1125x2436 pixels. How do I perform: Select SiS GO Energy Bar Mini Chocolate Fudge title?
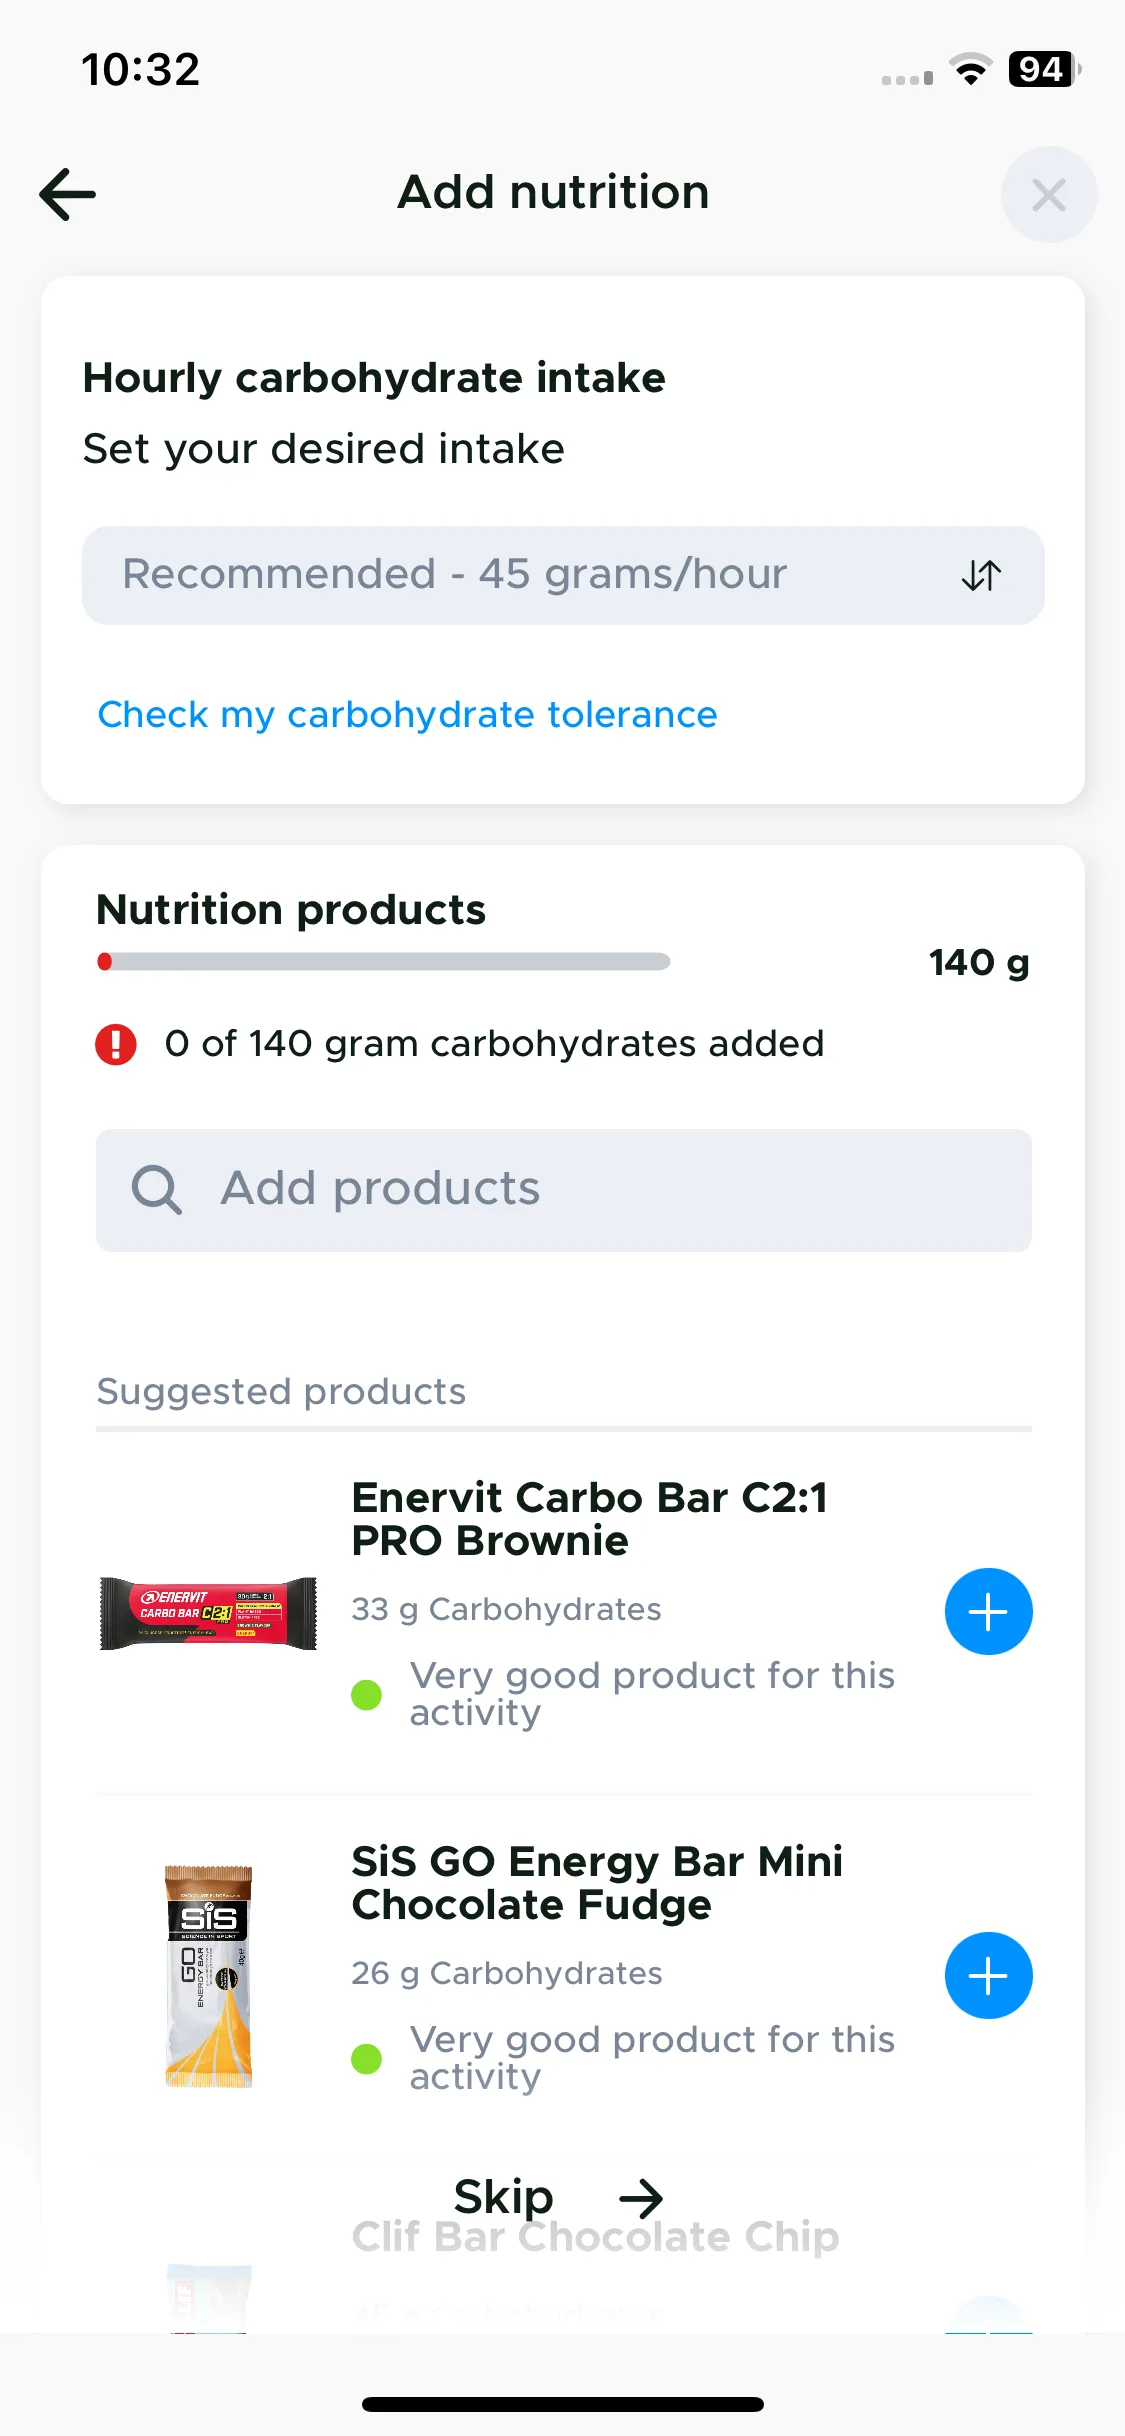(597, 1883)
